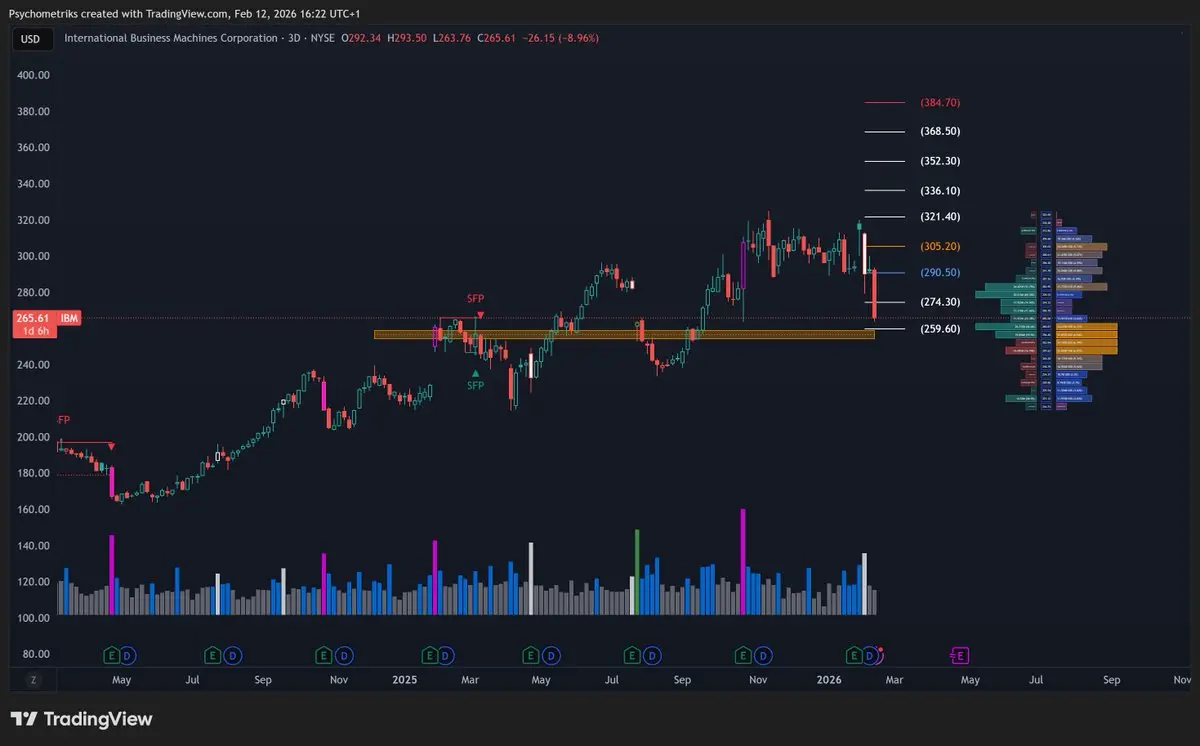Select the (352.30) price level label

point(940,161)
